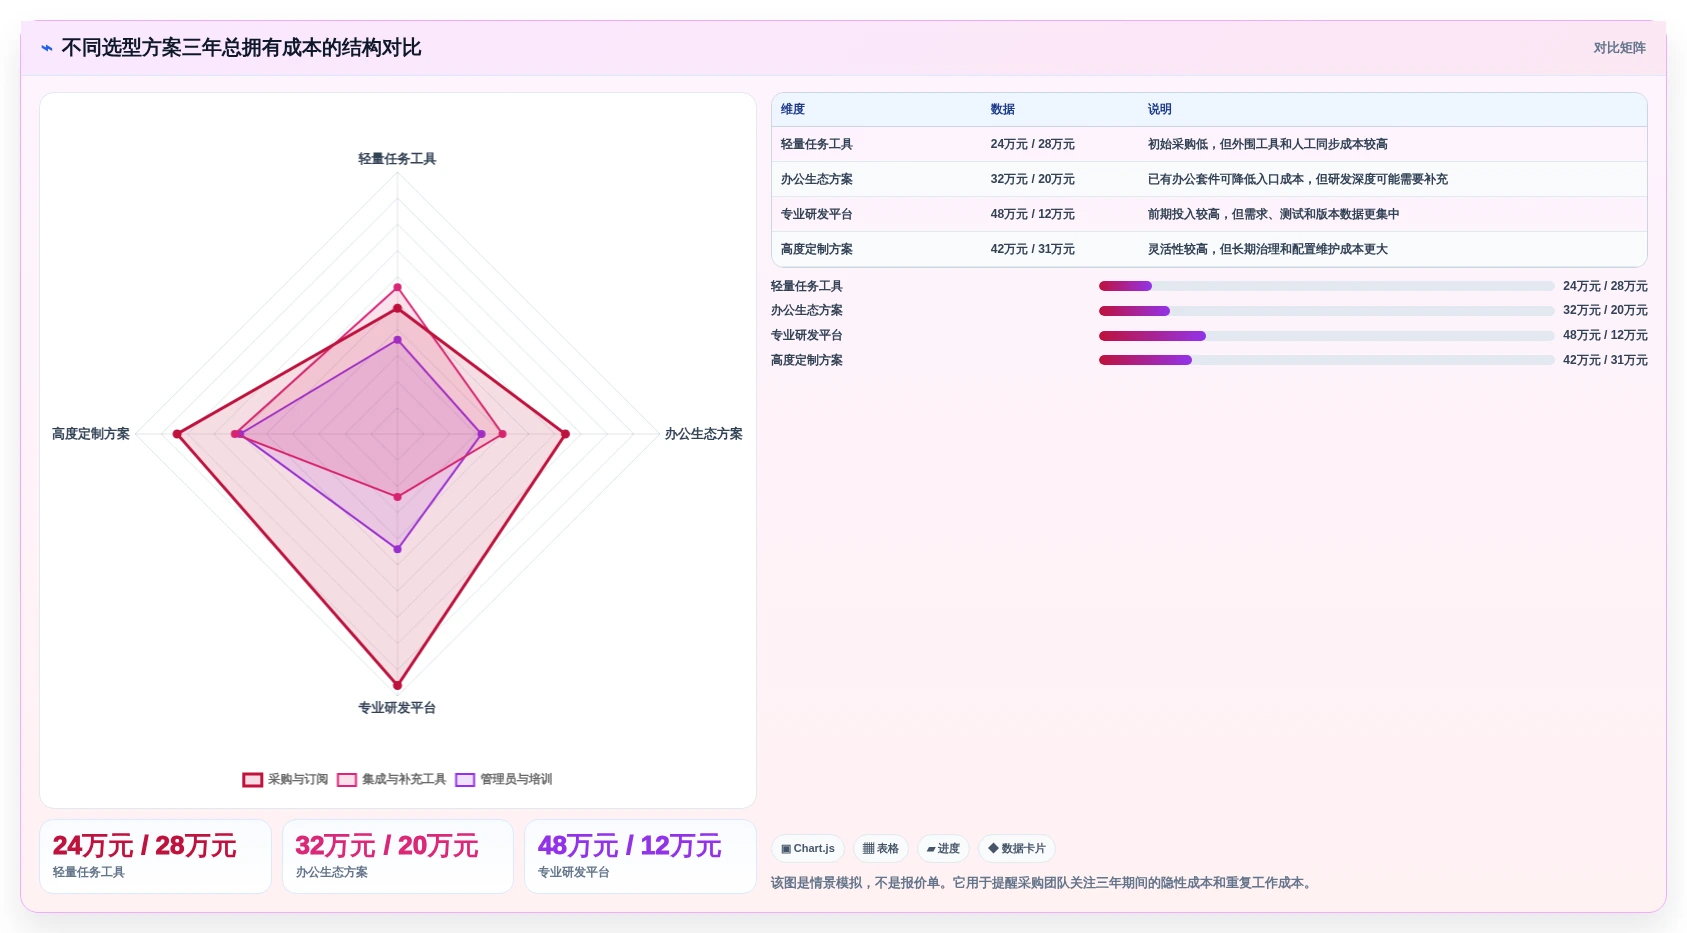Click table cell 专业研发平台
Viewport: 1687px width, 933px height.
pos(817,214)
